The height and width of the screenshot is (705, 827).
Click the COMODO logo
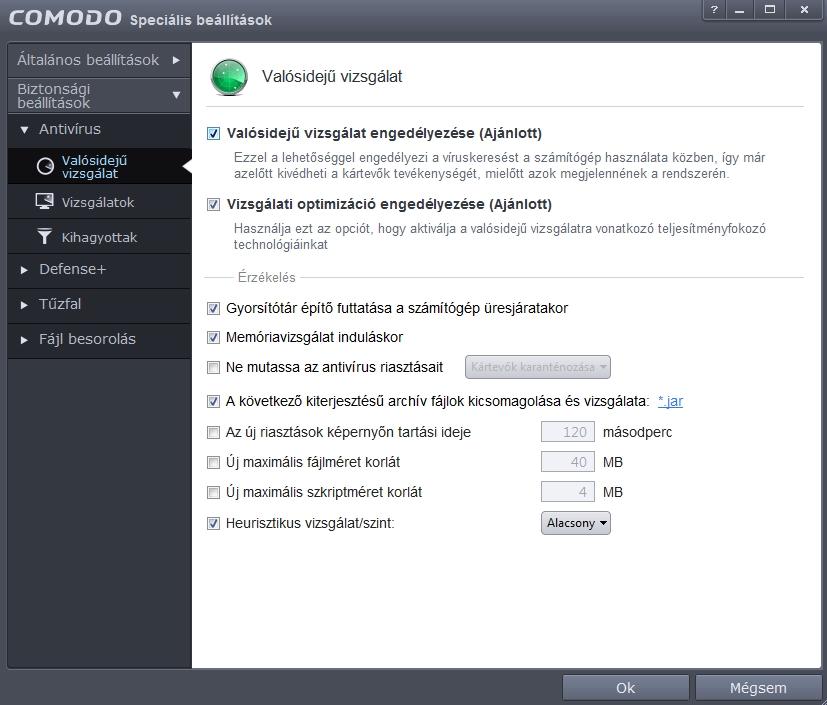tap(65, 18)
